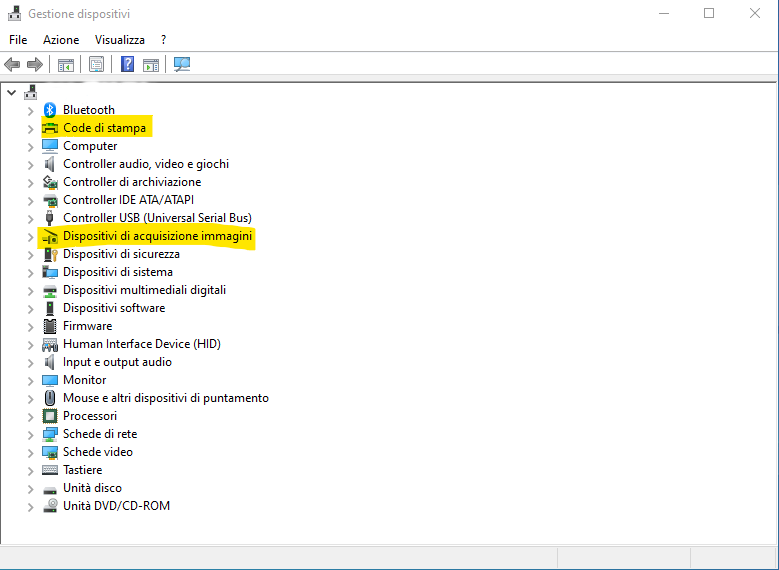Maximize the Gestione dispositivi window
The image size is (779, 570).
tap(709, 13)
